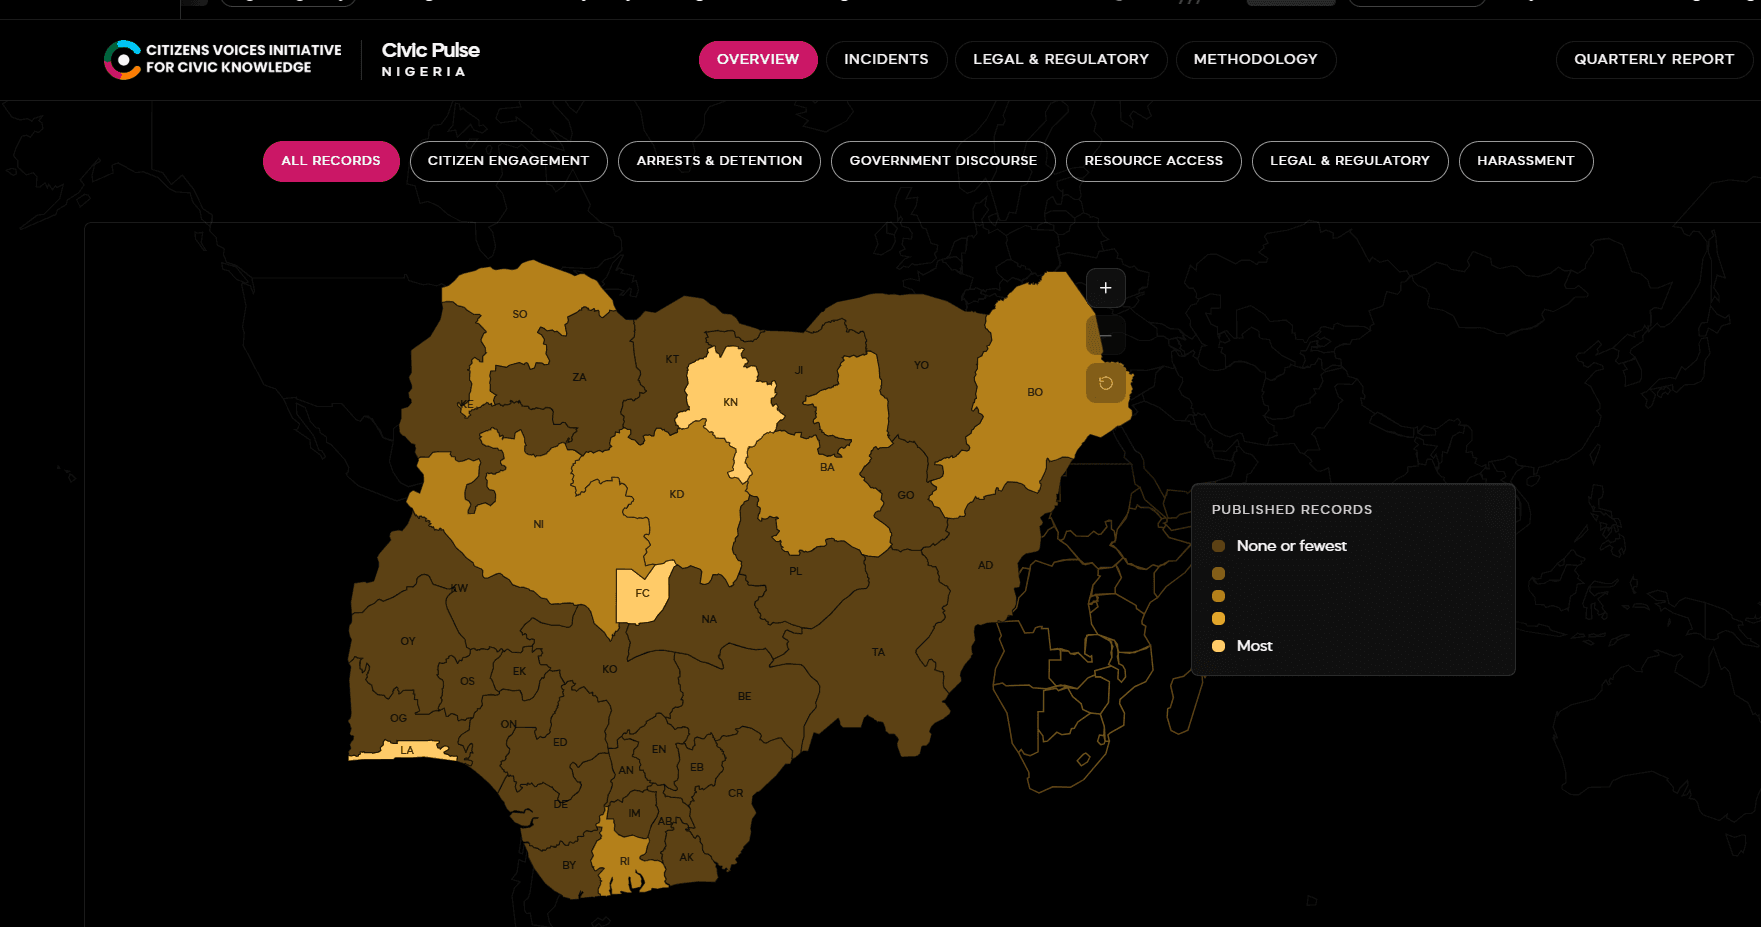Image resolution: width=1761 pixels, height=927 pixels.
Task: Select Kano (KN) state on map
Action: 730,402
